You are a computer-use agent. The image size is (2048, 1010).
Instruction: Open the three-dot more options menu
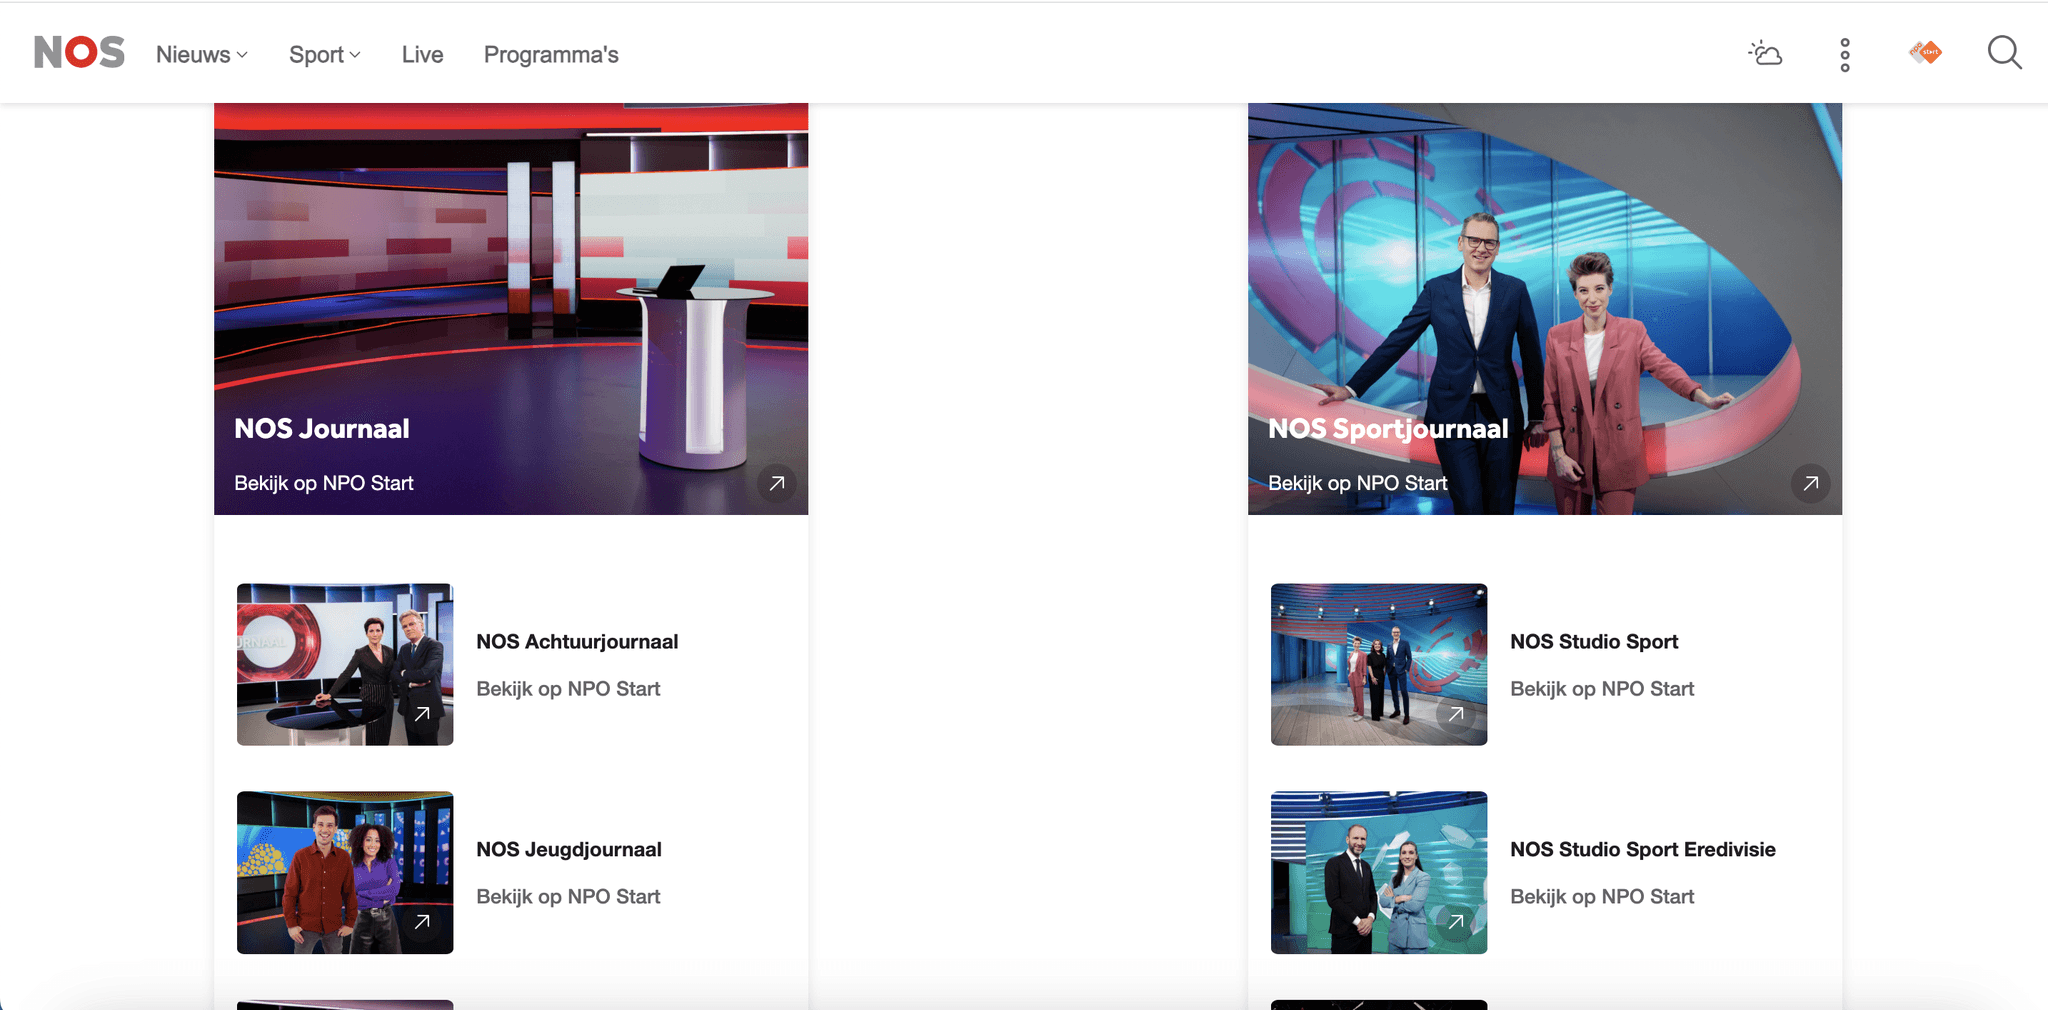pos(1845,55)
